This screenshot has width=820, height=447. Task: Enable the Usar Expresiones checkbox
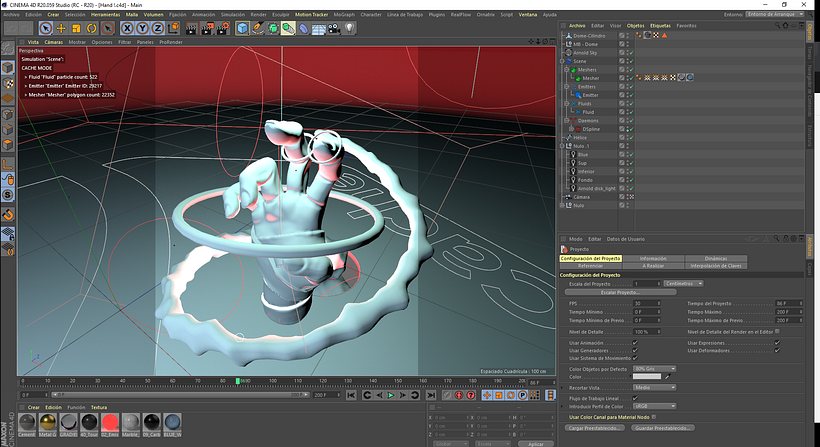tap(777, 342)
